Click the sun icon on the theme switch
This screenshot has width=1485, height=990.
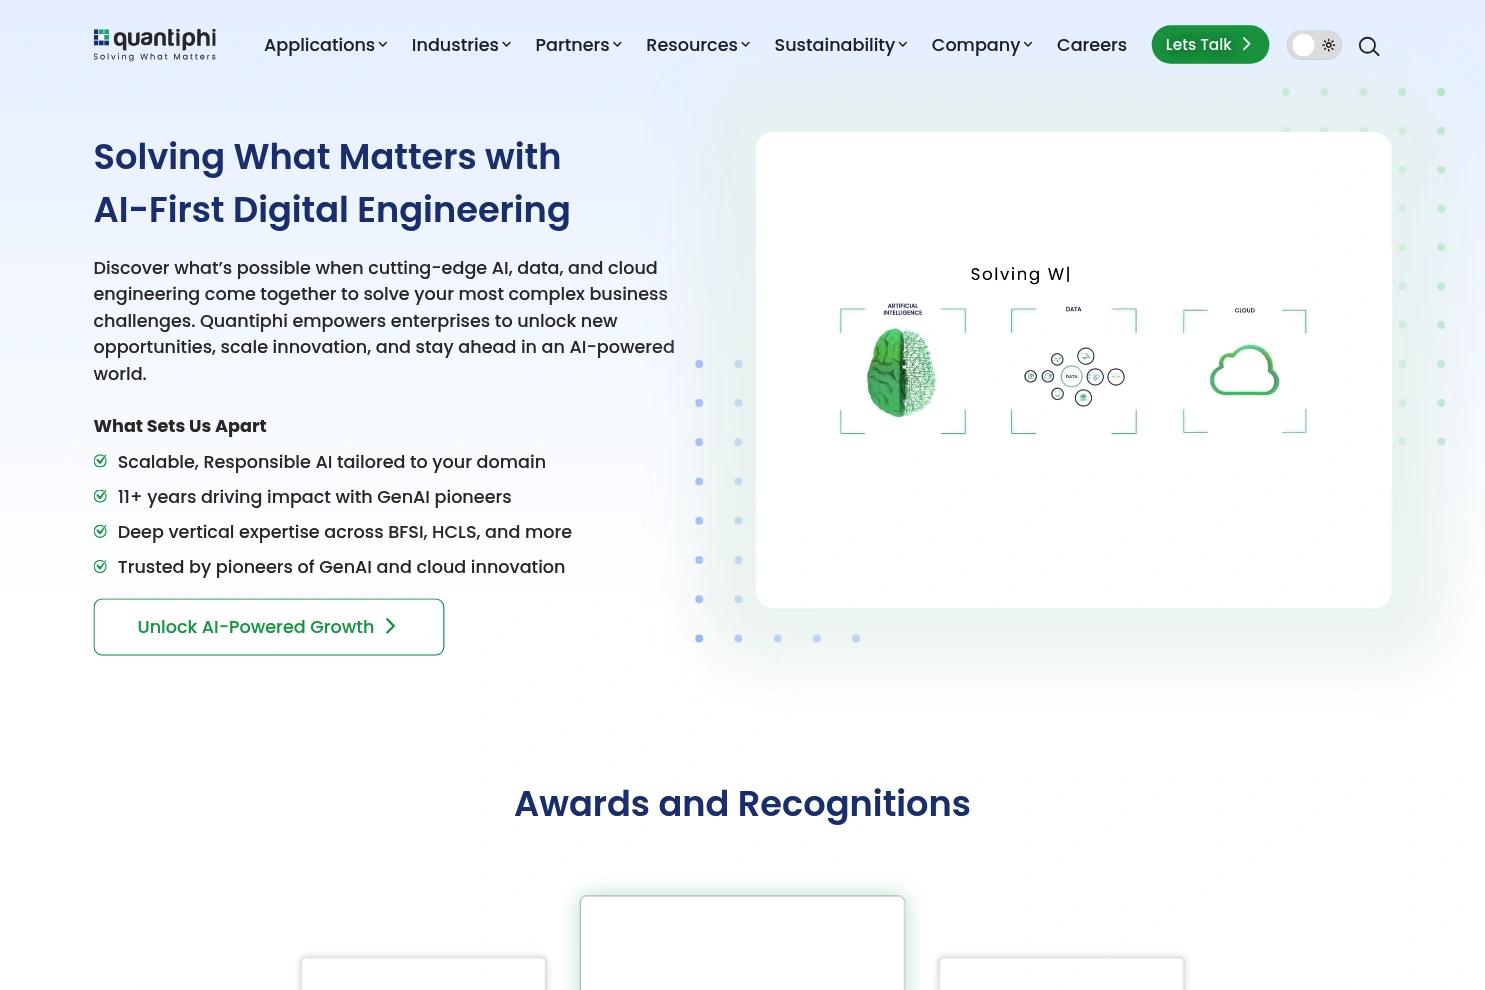[1328, 45]
